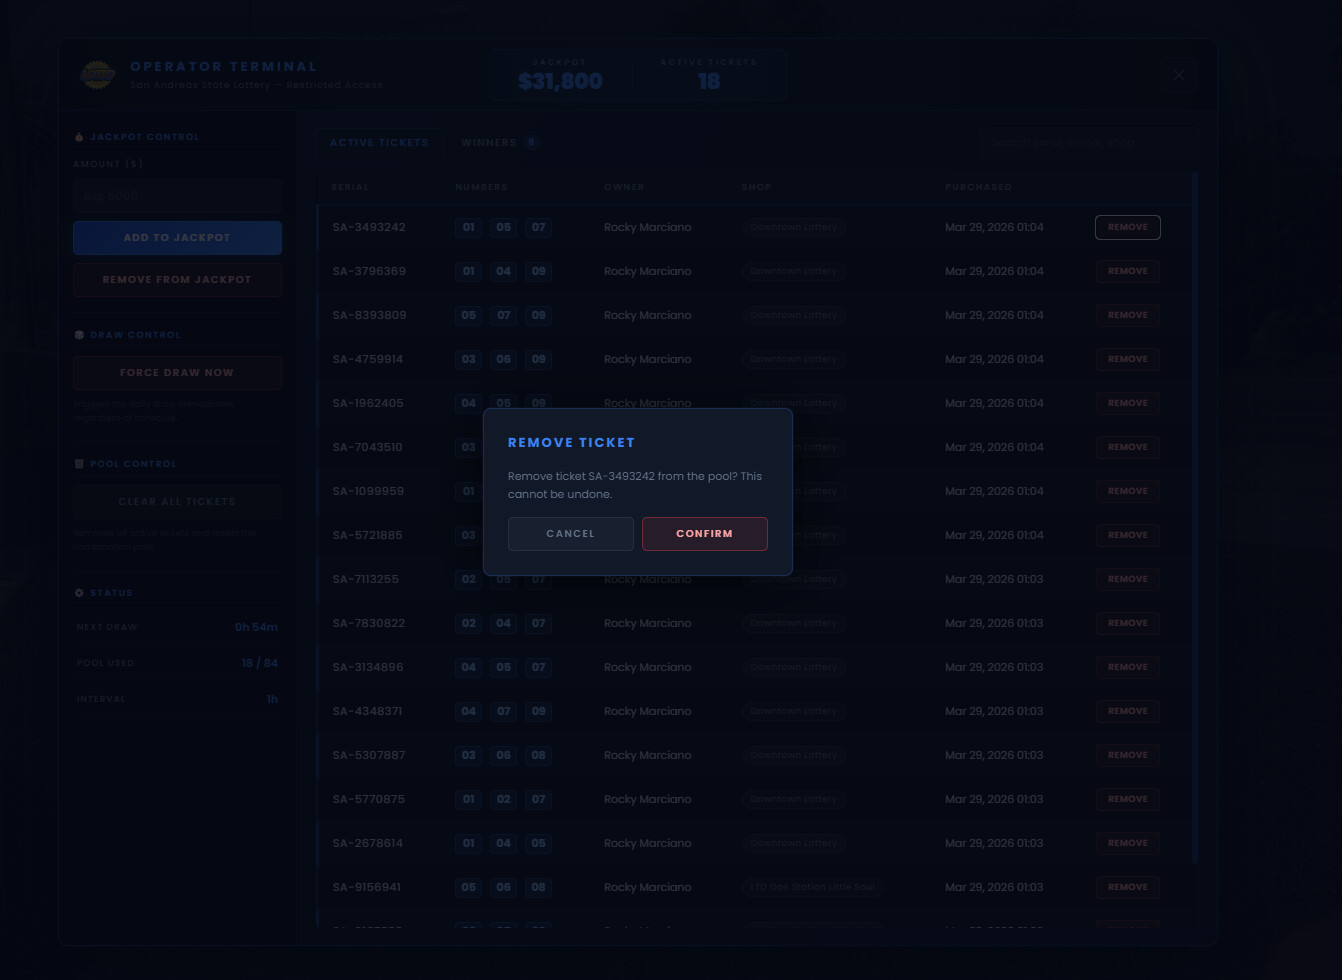Click the Shop column header
Viewport: 1342px width, 980px height.
[757, 187]
